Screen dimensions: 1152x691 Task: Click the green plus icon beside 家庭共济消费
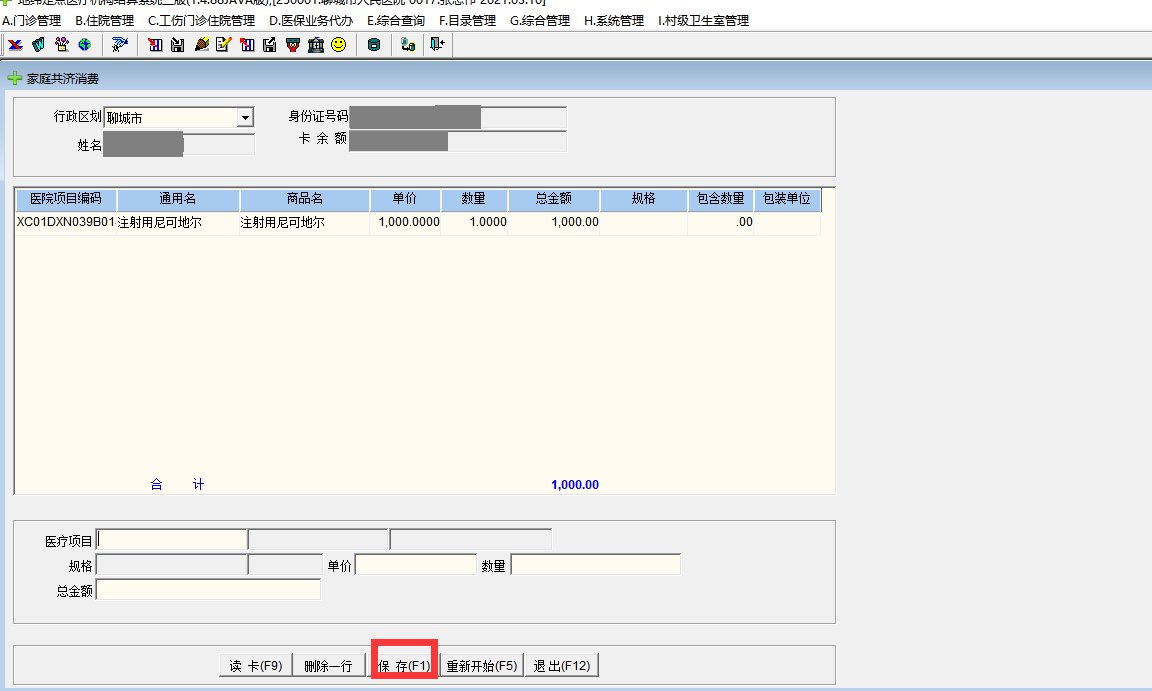click(15, 79)
